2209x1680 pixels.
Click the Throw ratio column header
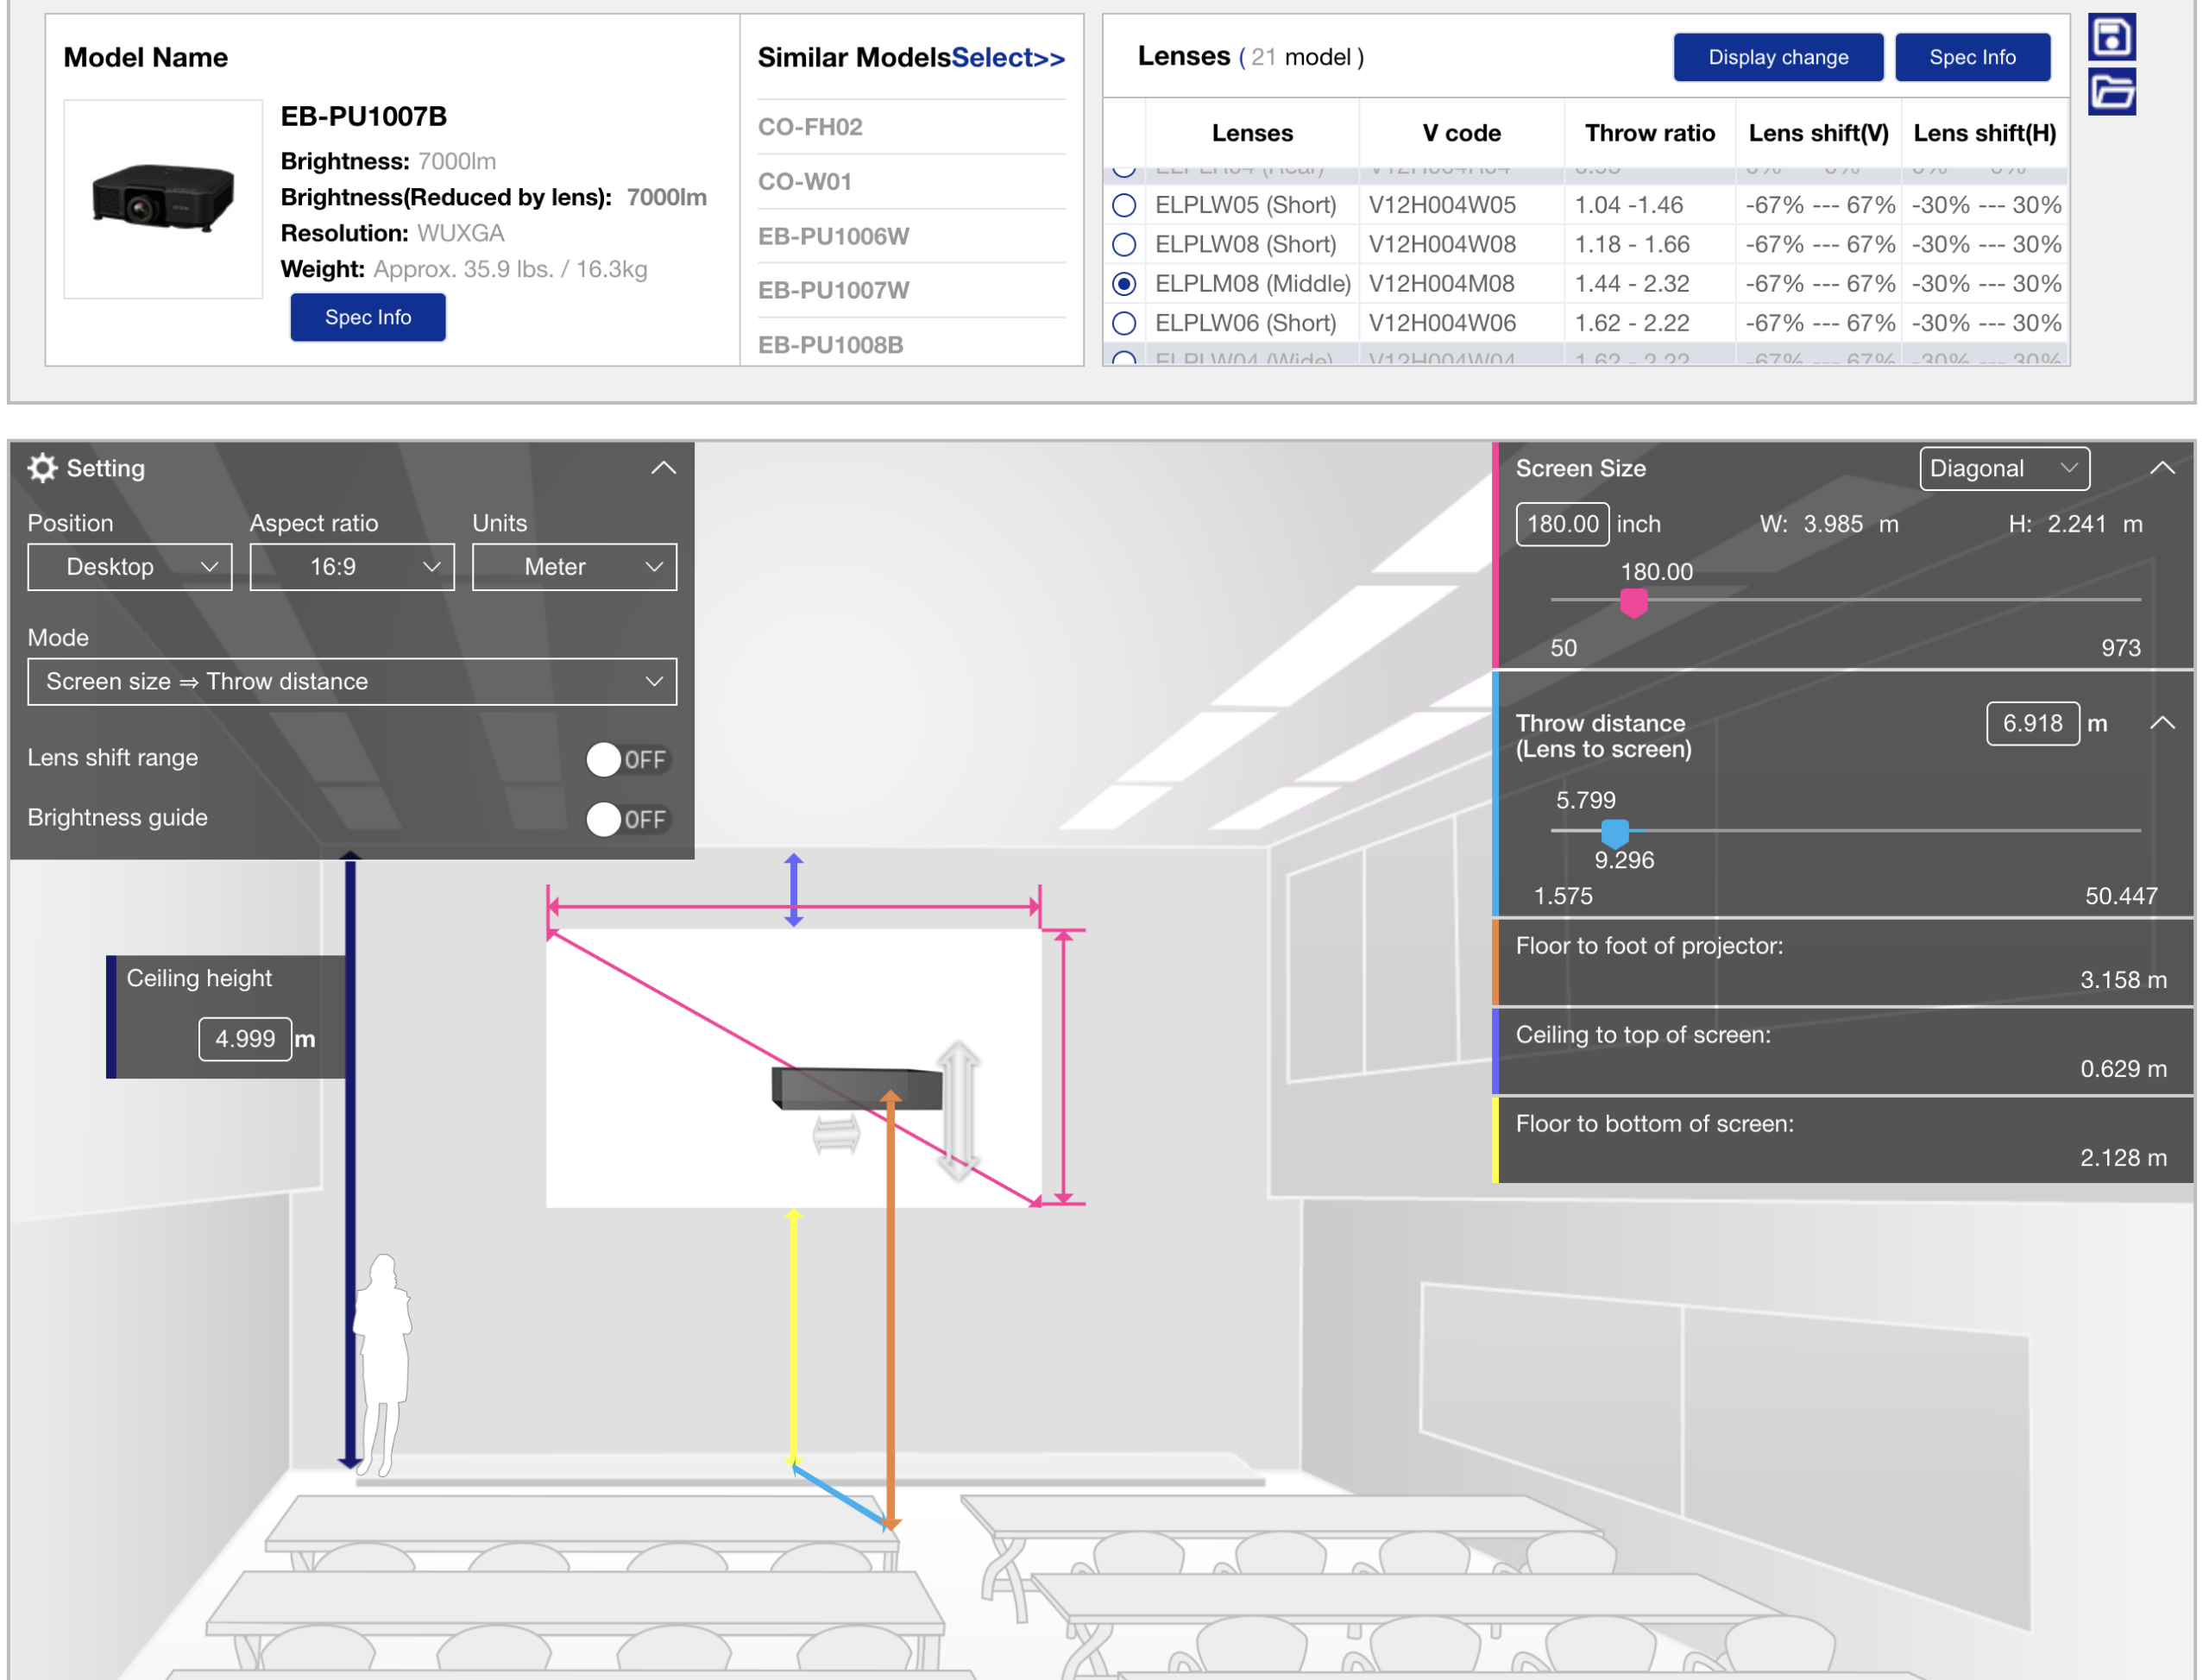(1649, 133)
